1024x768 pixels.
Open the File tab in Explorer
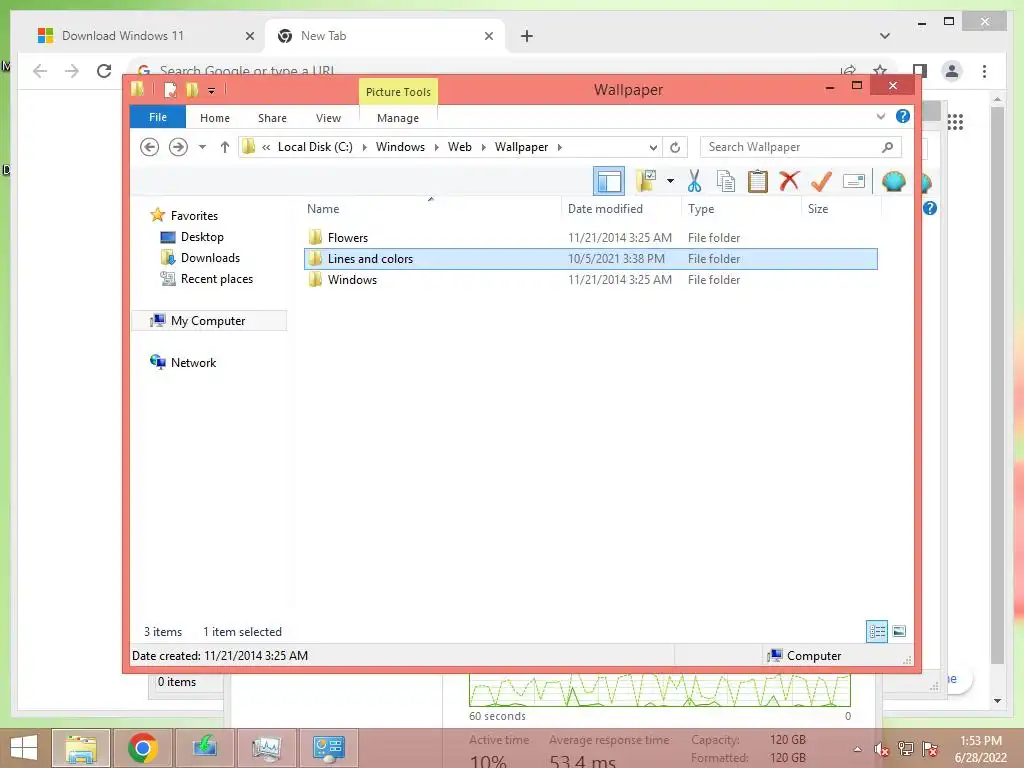[x=158, y=118]
